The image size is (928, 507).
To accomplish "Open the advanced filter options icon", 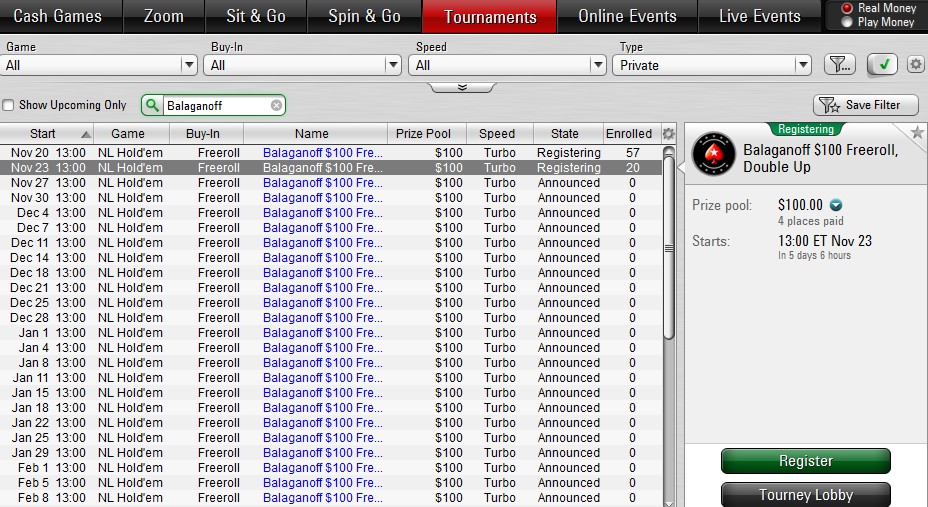I will (x=839, y=65).
